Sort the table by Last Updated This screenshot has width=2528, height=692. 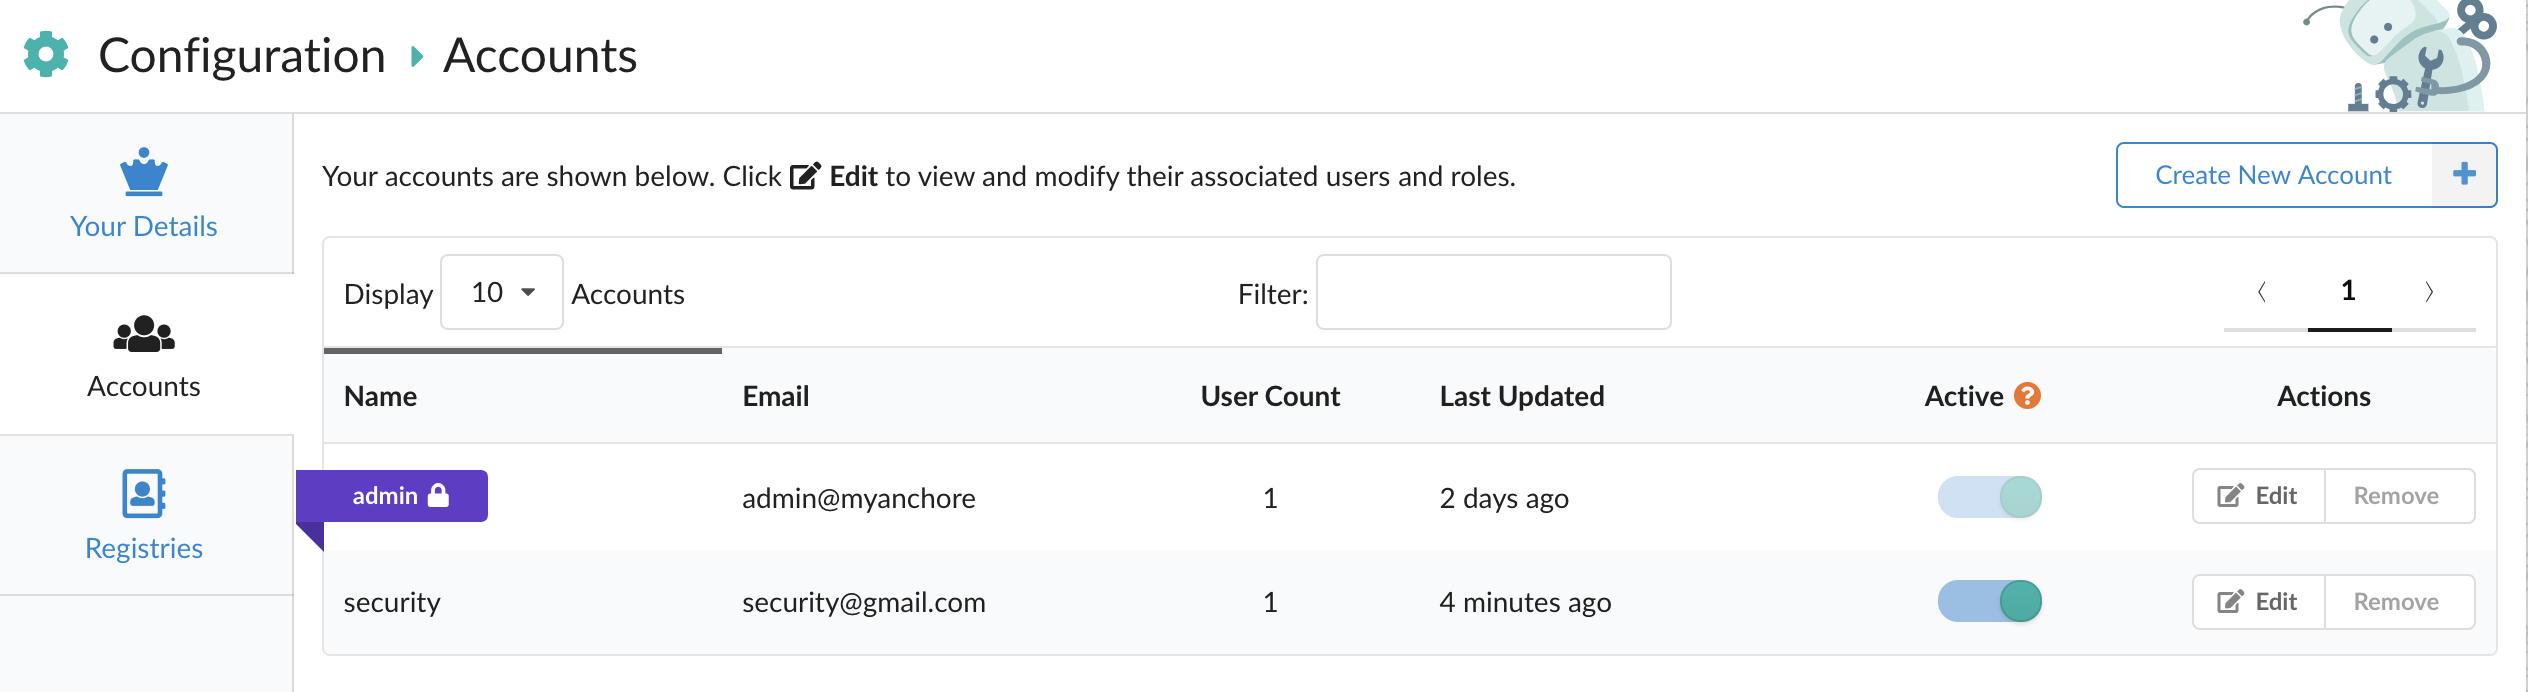(x=1521, y=396)
